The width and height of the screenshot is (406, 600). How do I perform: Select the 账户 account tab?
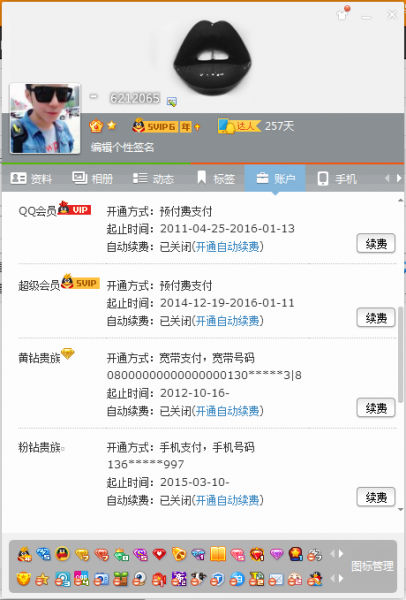click(x=275, y=178)
